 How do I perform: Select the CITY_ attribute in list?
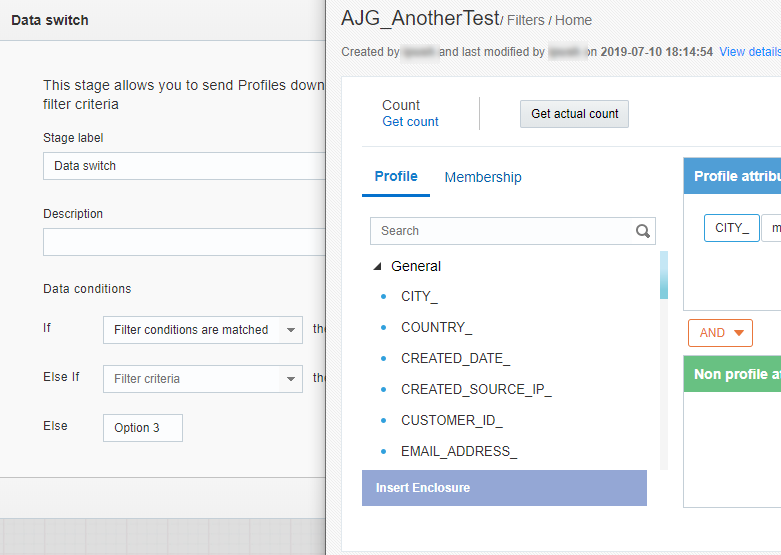[419, 297]
